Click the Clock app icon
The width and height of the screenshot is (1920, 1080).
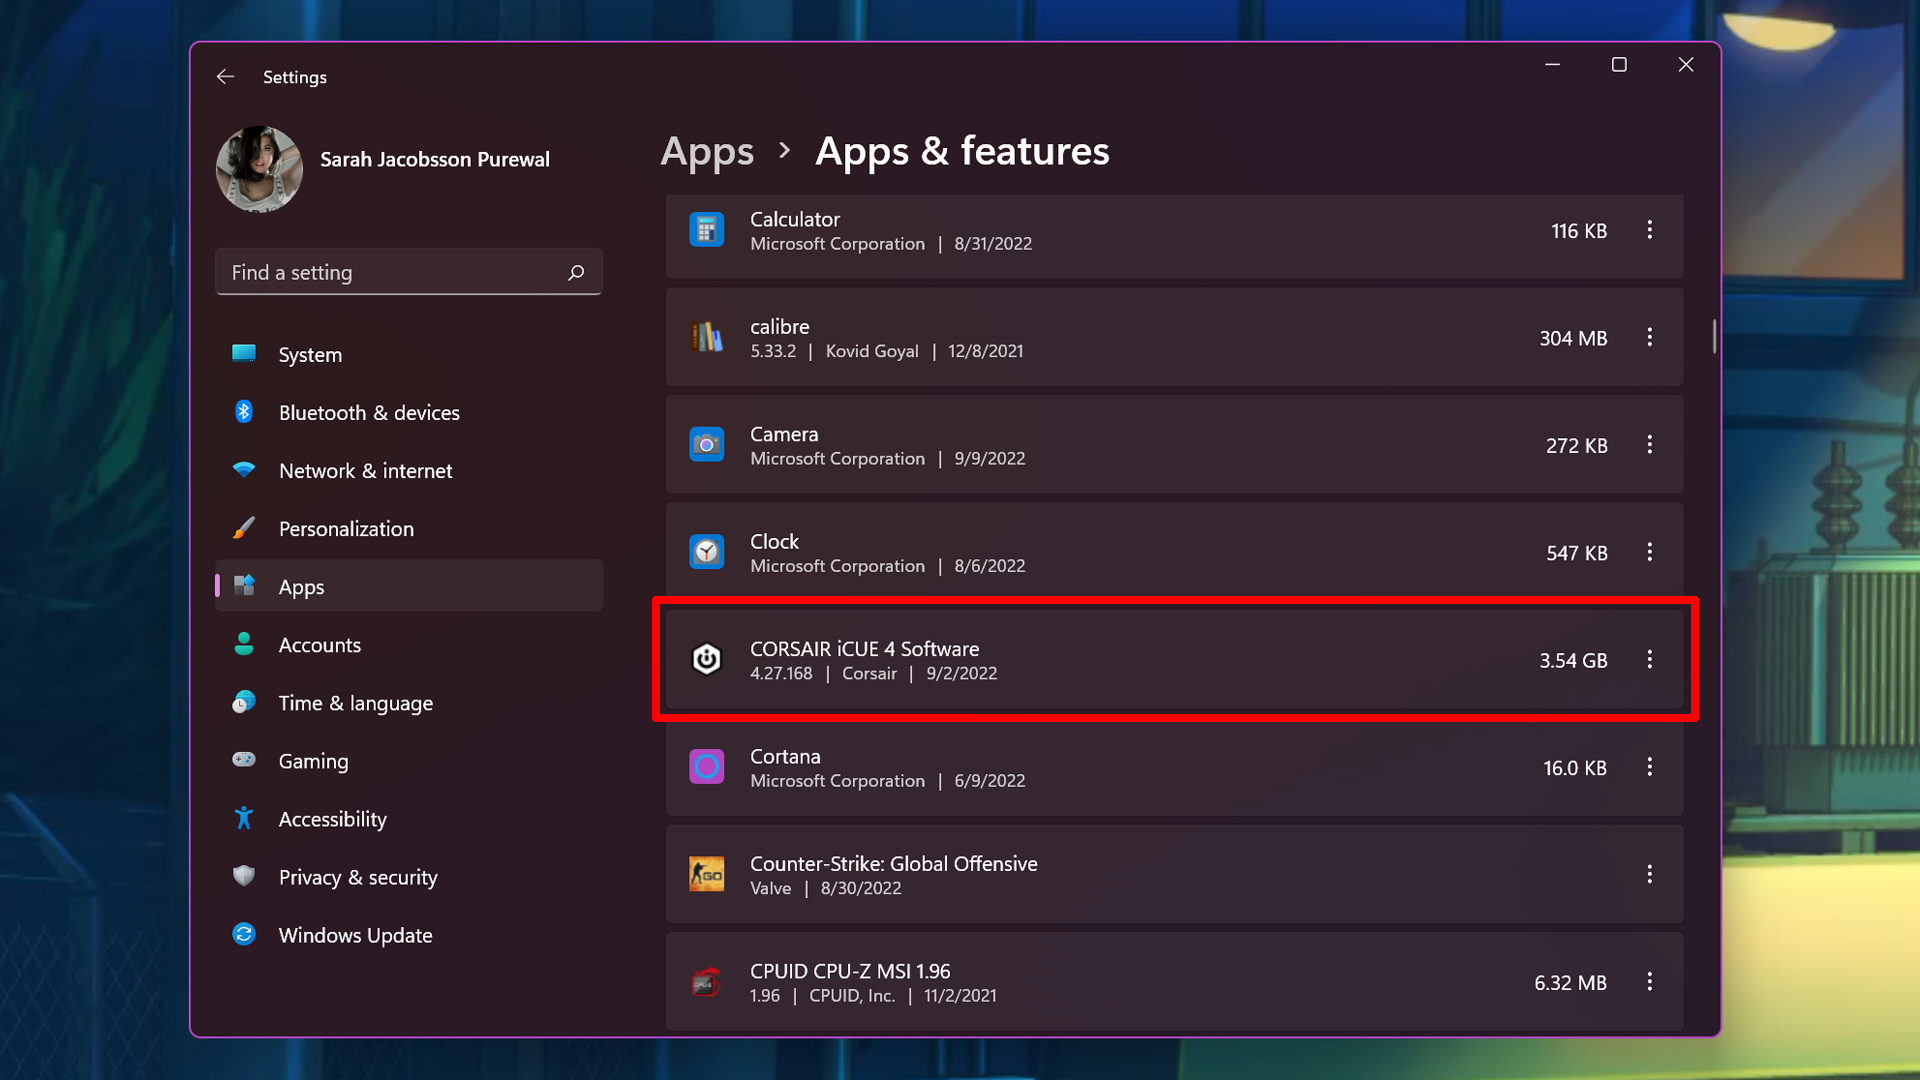707,552
